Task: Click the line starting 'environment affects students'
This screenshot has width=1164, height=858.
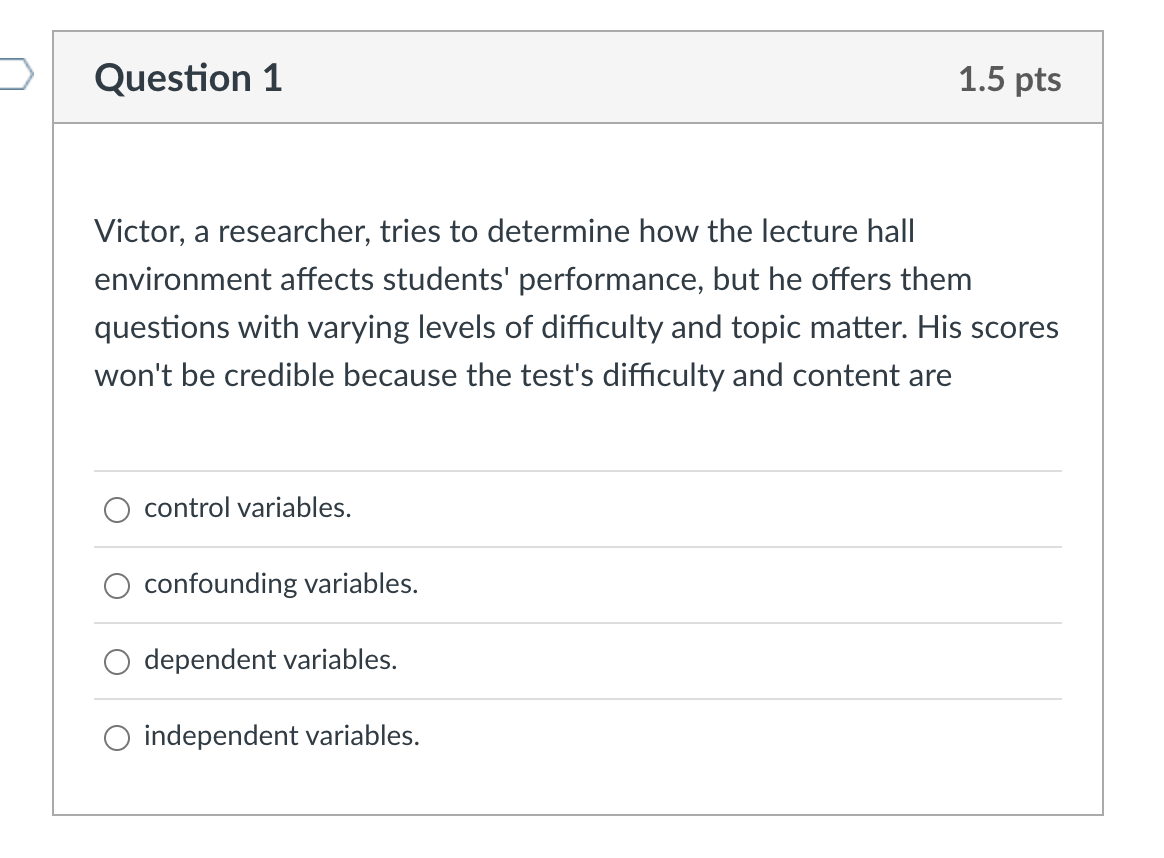Action: coord(533,280)
